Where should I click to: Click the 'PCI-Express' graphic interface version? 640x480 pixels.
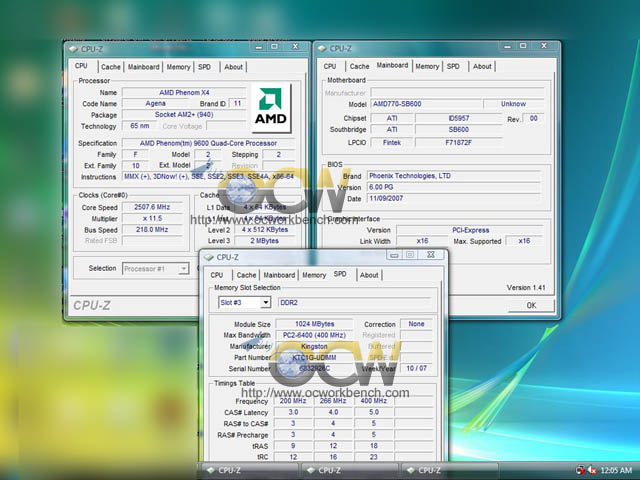pos(470,230)
